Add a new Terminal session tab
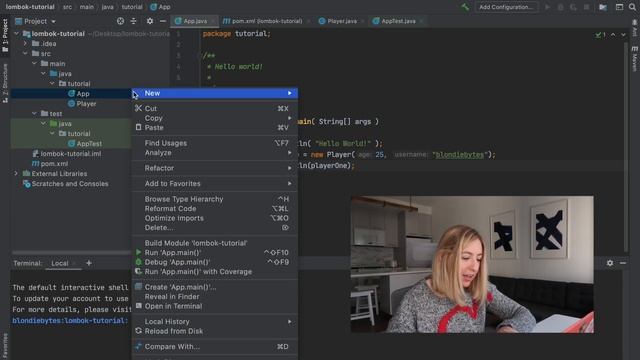This screenshot has width=640, height=360. 89,263
